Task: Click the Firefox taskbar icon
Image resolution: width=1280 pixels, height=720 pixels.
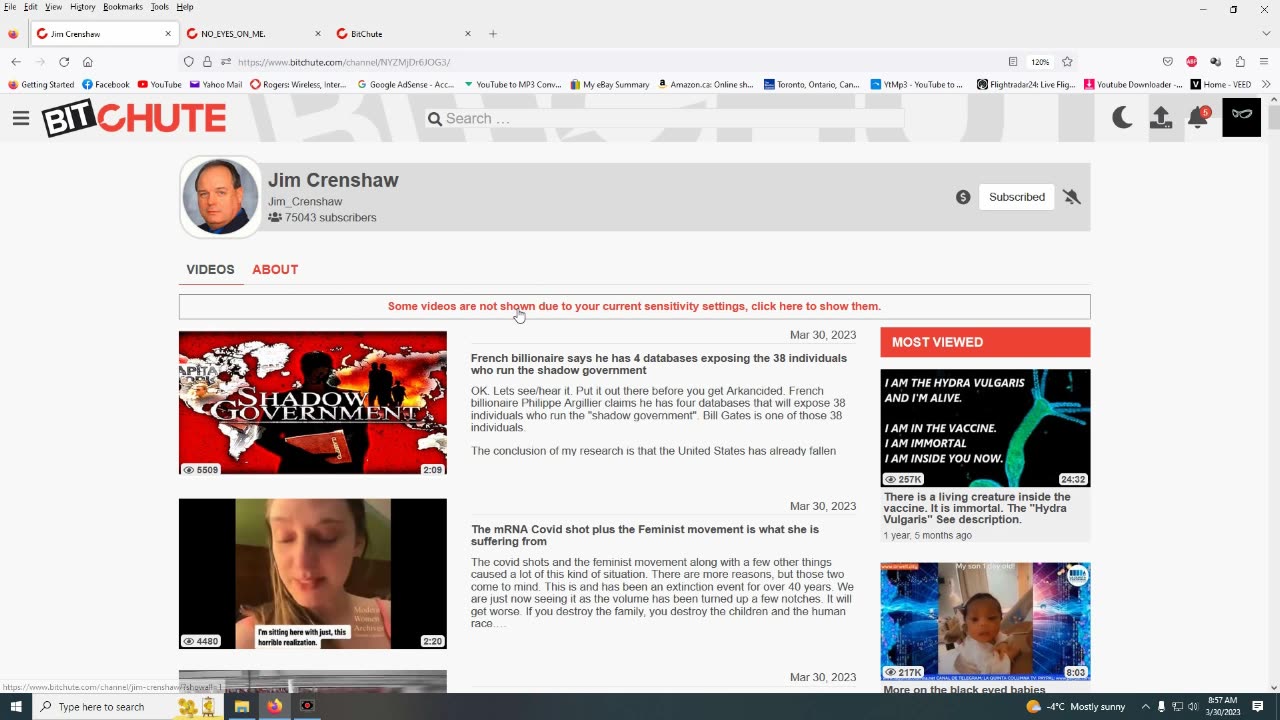Action: coord(274,706)
